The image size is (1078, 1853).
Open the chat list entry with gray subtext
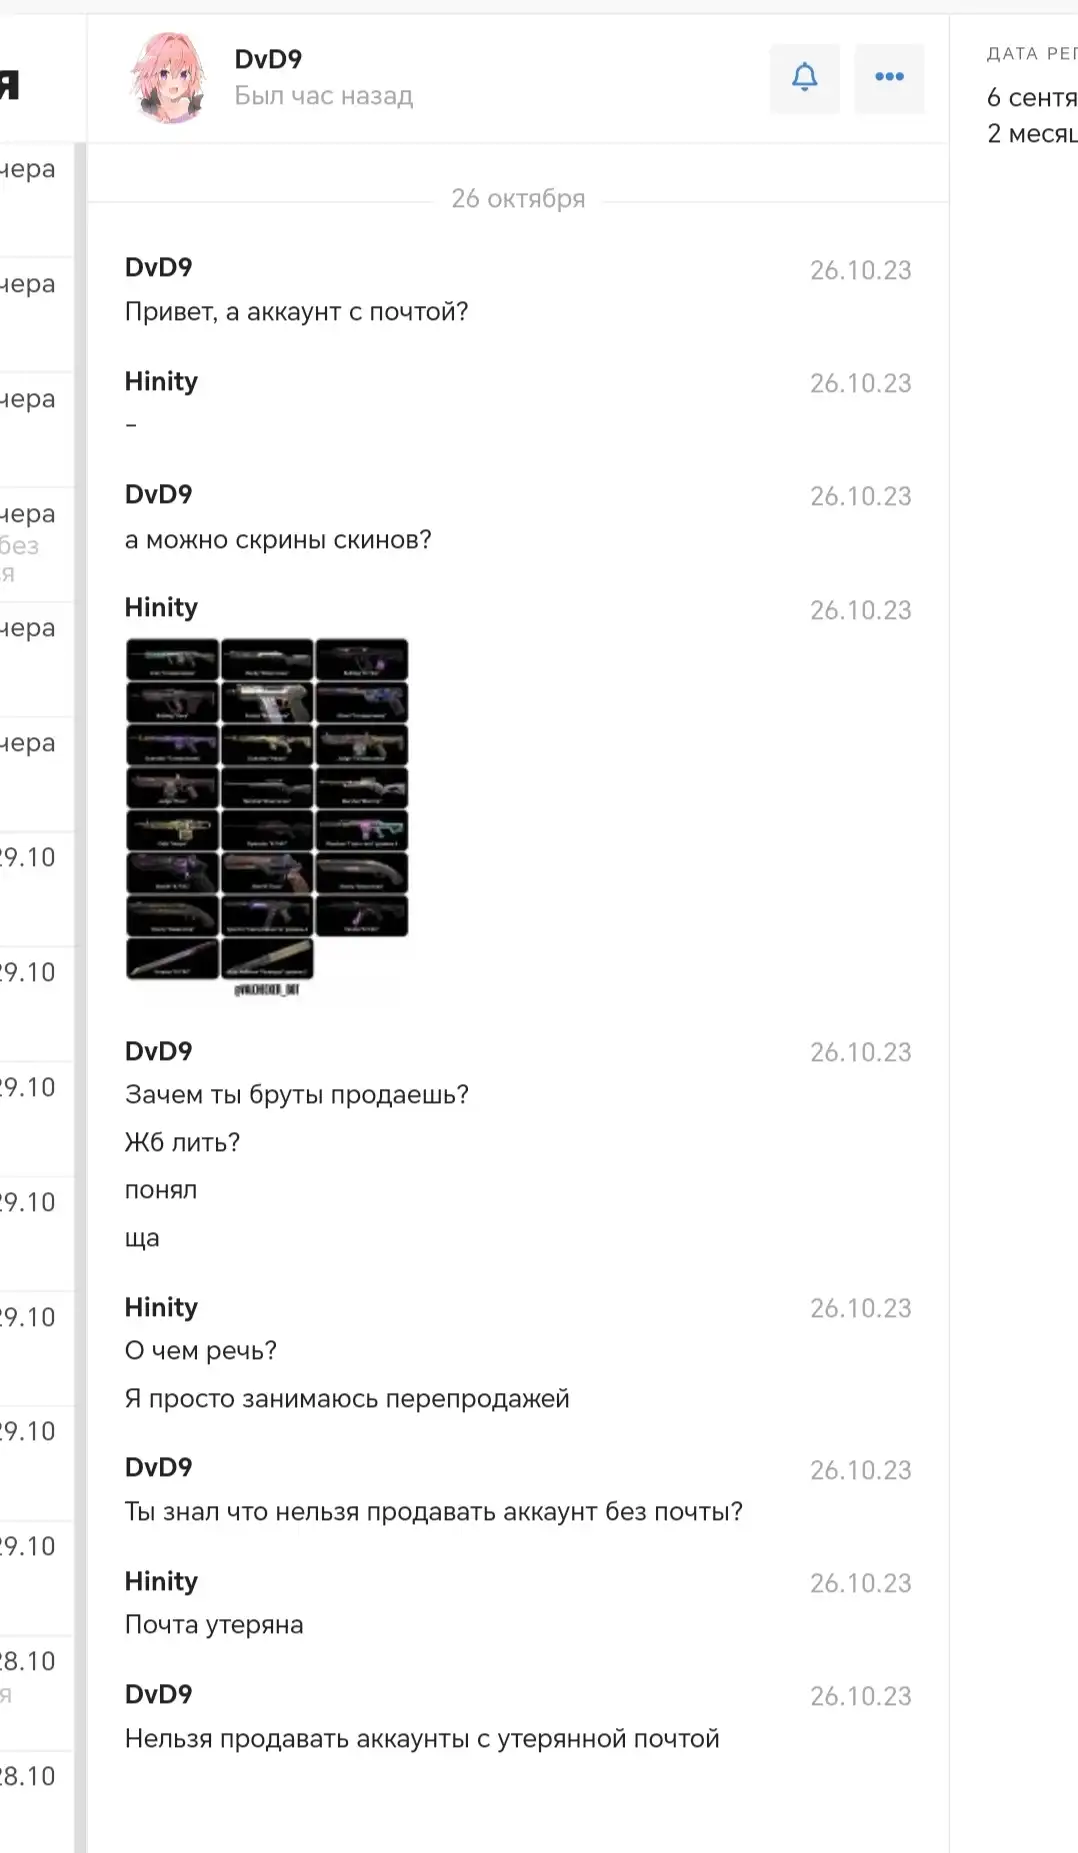pos(36,545)
